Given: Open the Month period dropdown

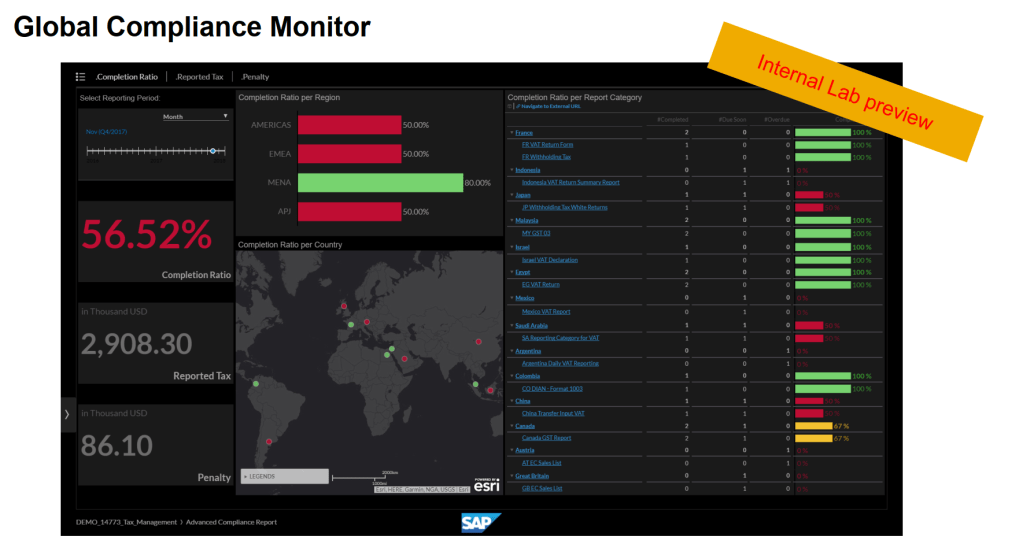Looking at the screenshot, I should [x=196, y=116].
